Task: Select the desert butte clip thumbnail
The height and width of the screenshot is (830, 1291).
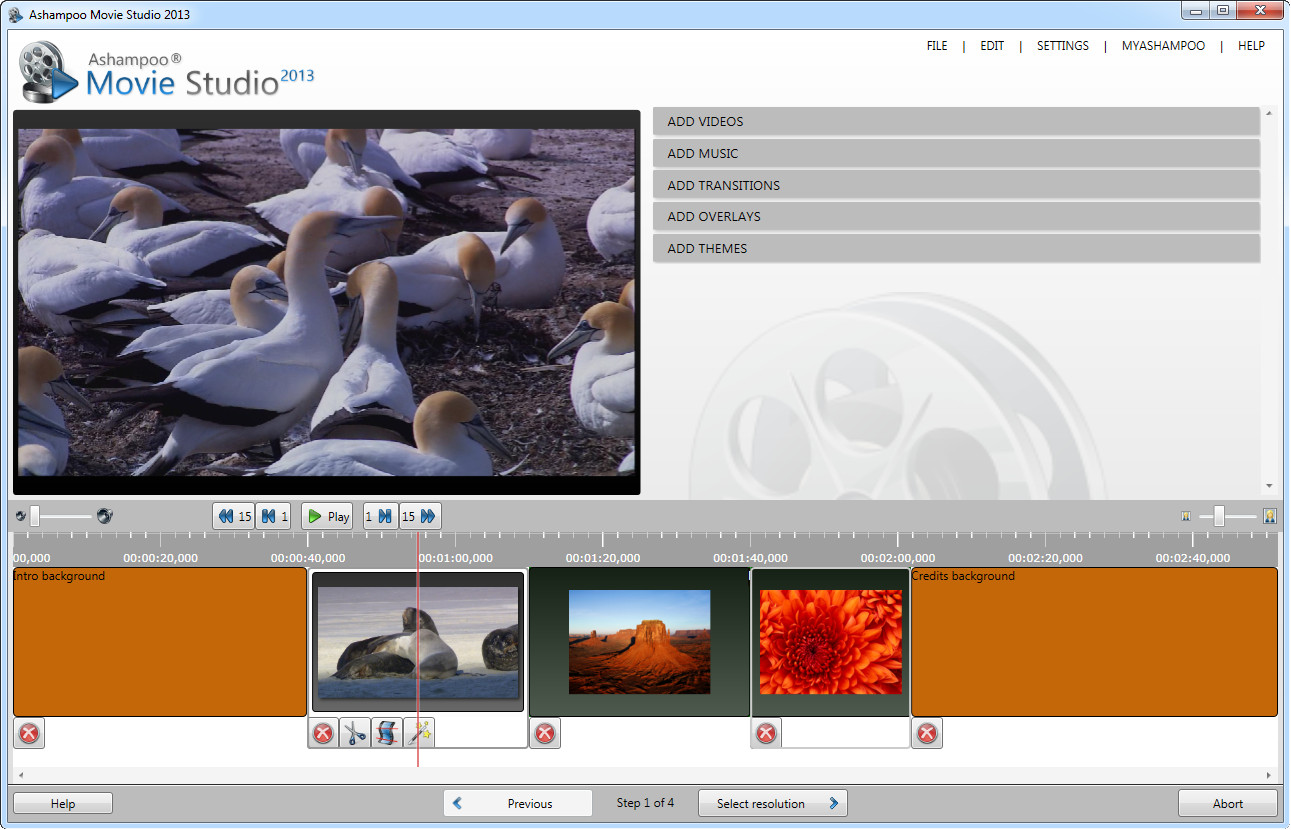Action: point(639,642)
